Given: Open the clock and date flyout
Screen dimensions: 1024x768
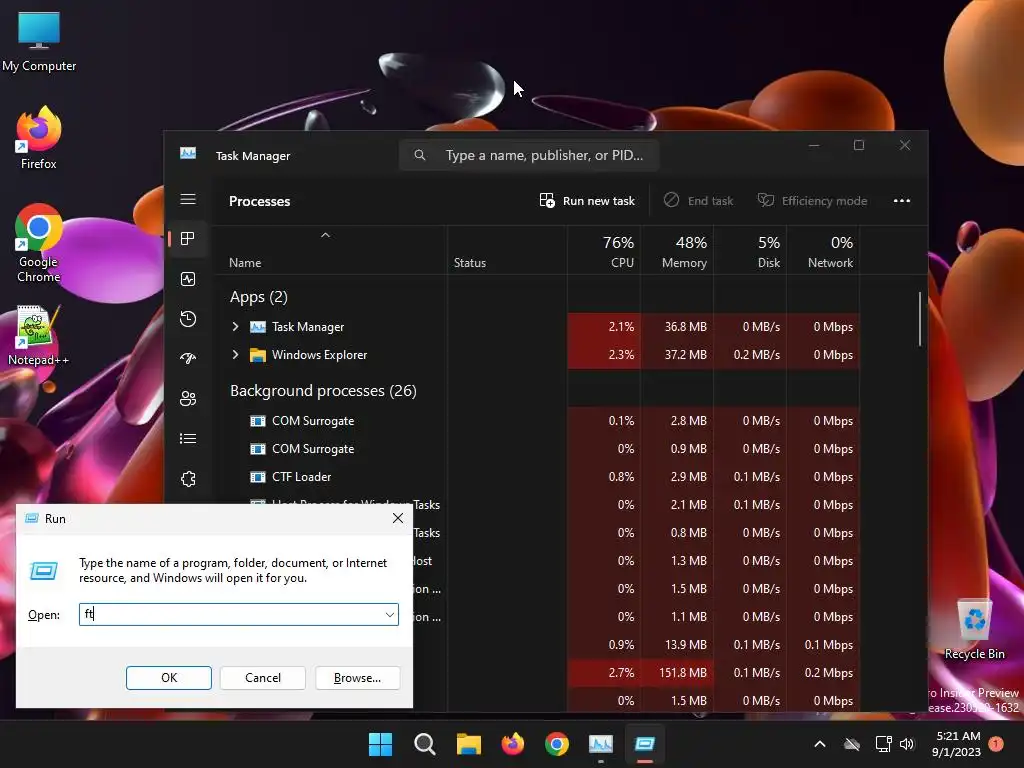Looking at the screenshot, I should pyautogui.click(x=956, y=744).
